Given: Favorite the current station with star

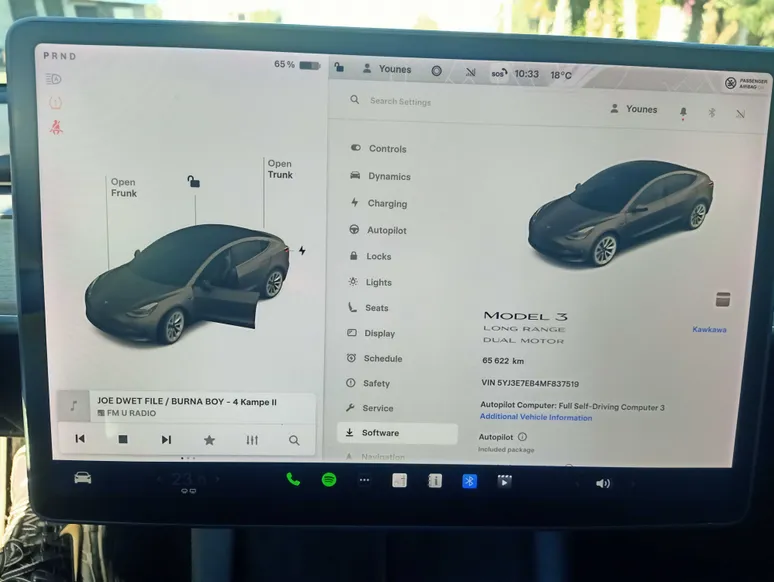Looking at the screenshot, I should click(x=209, y=440).
